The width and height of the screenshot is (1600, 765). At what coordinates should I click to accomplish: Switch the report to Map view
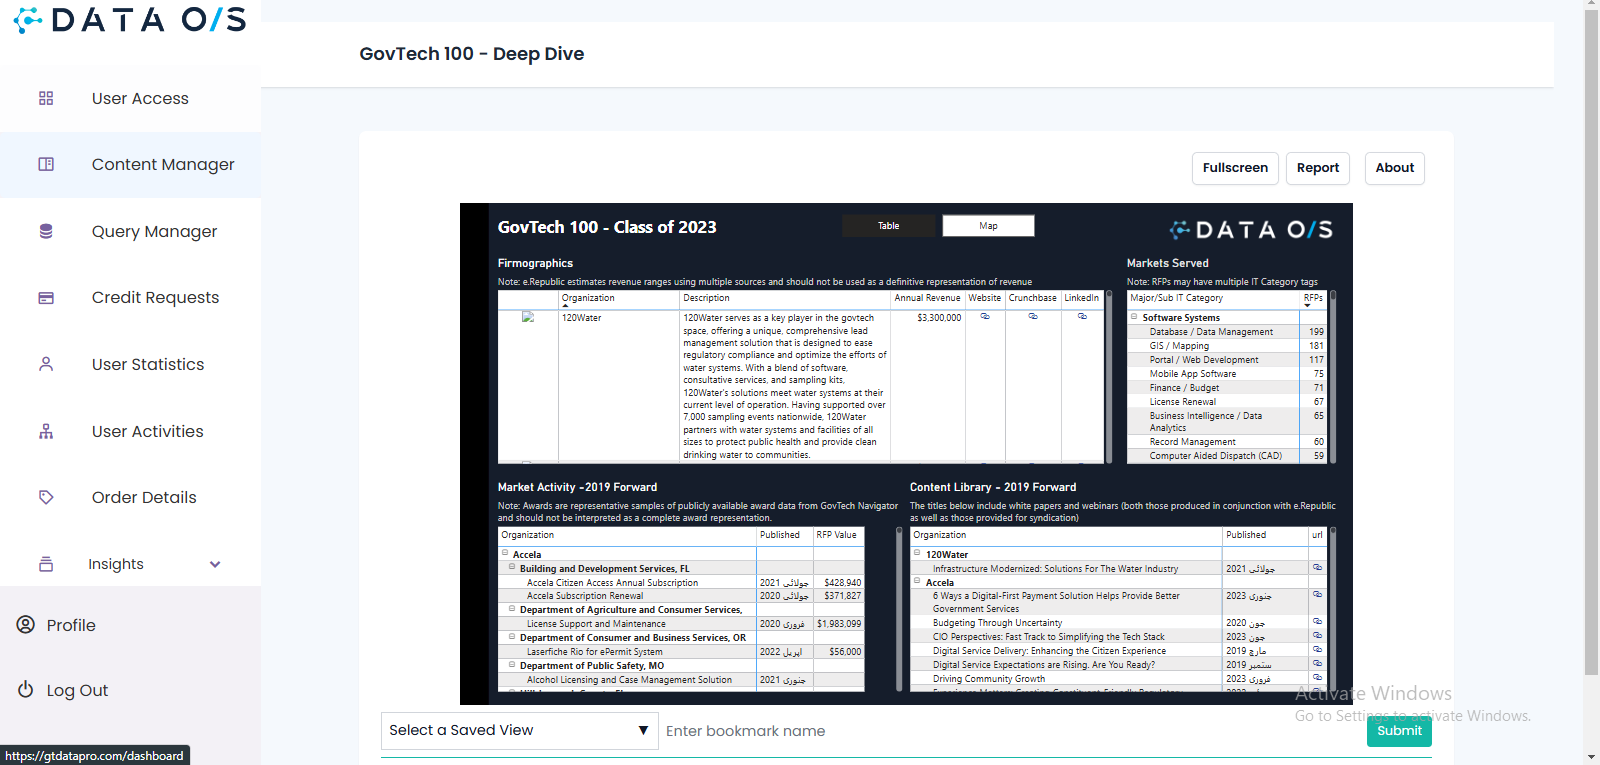pos(988,226)
